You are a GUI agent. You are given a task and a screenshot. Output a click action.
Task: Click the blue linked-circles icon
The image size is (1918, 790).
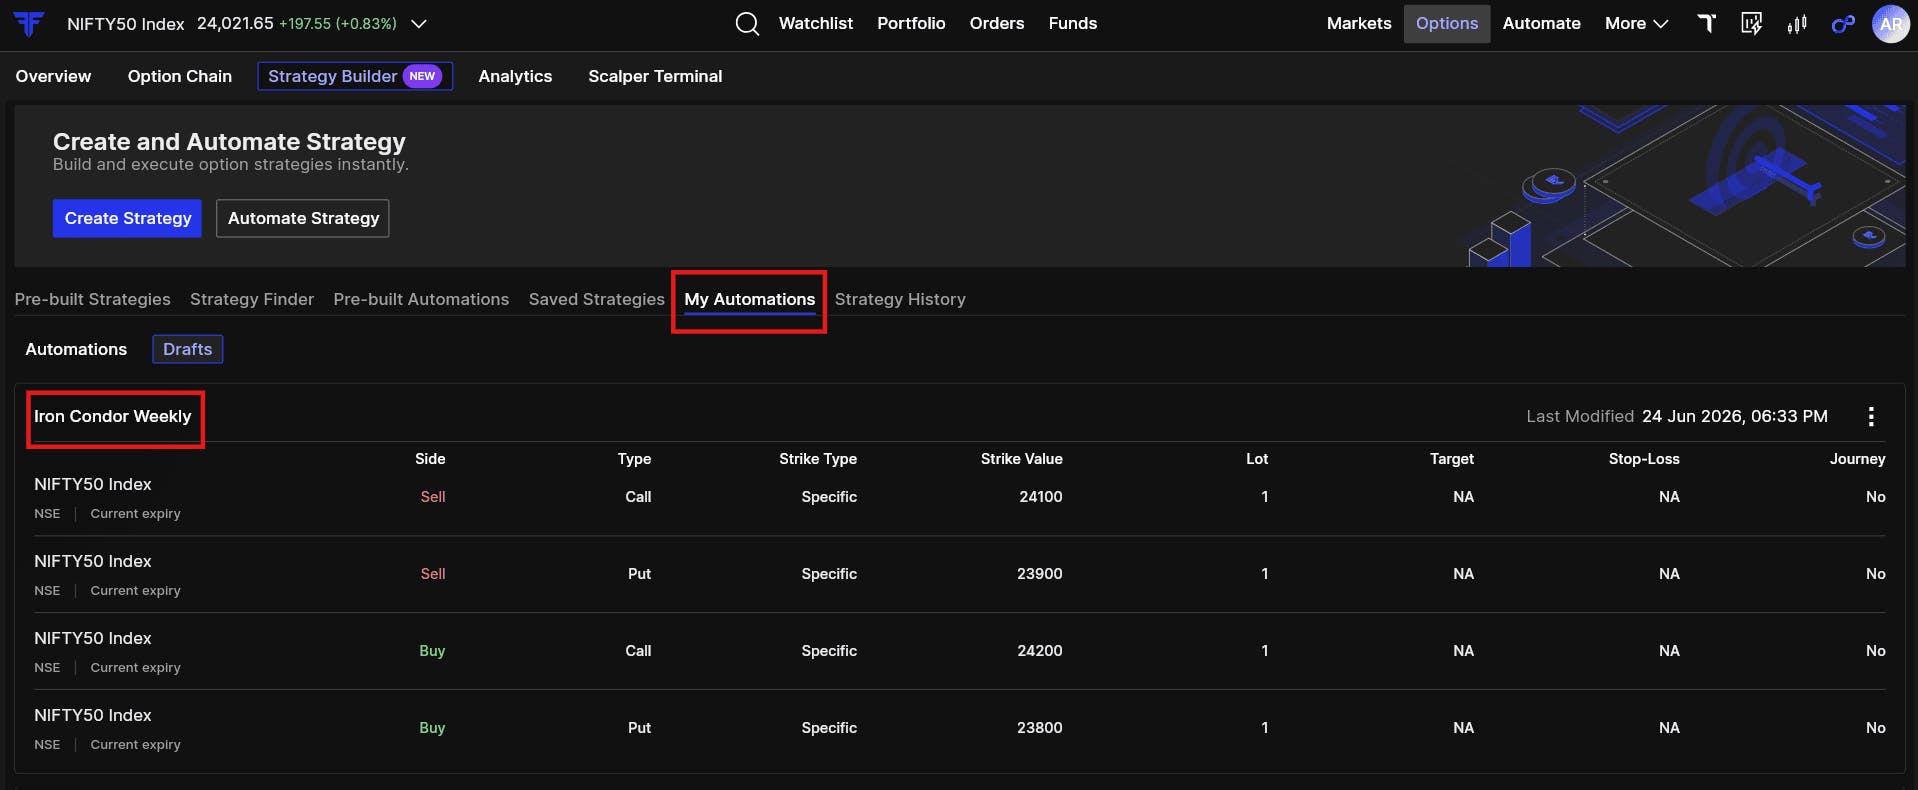(1843, 23)
